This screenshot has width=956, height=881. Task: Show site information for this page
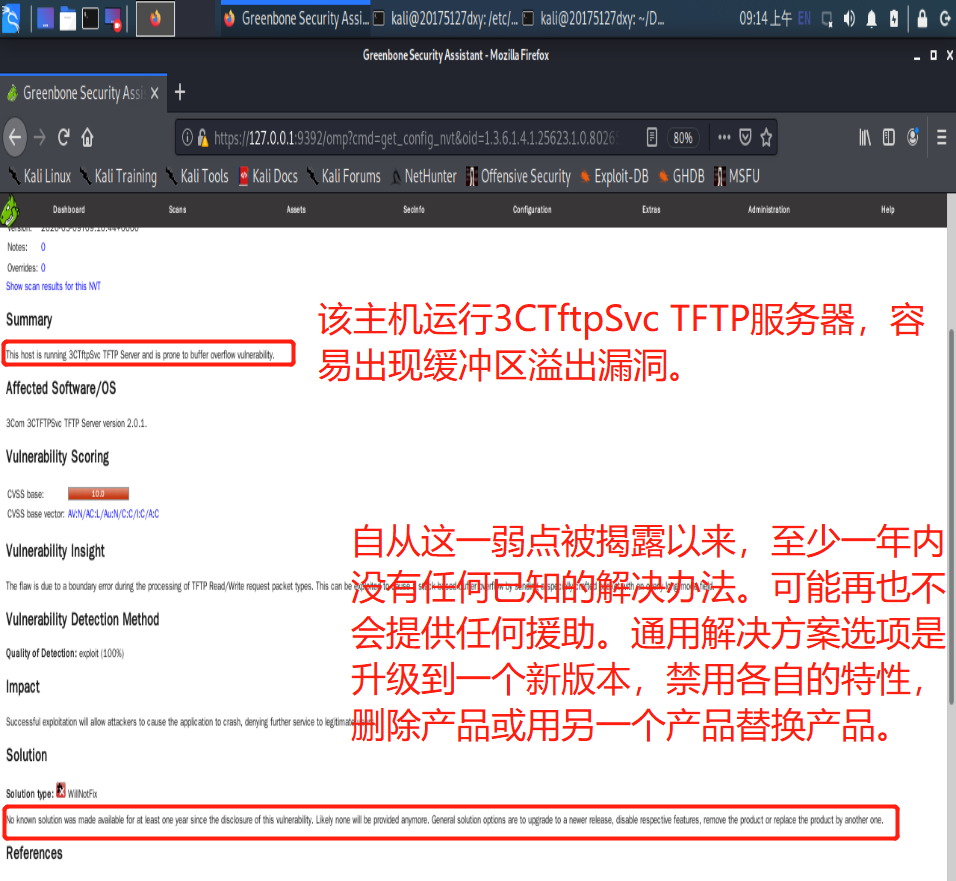188,138
